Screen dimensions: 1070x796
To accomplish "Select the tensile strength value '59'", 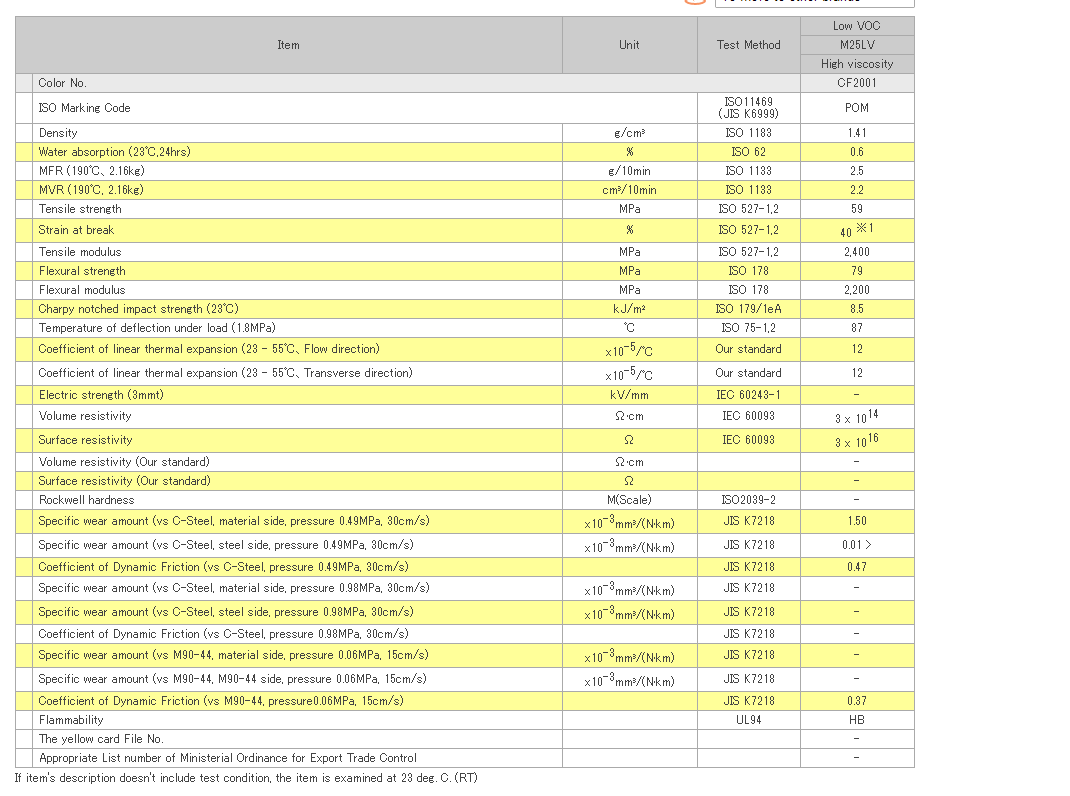I will [x=857, y=210].
